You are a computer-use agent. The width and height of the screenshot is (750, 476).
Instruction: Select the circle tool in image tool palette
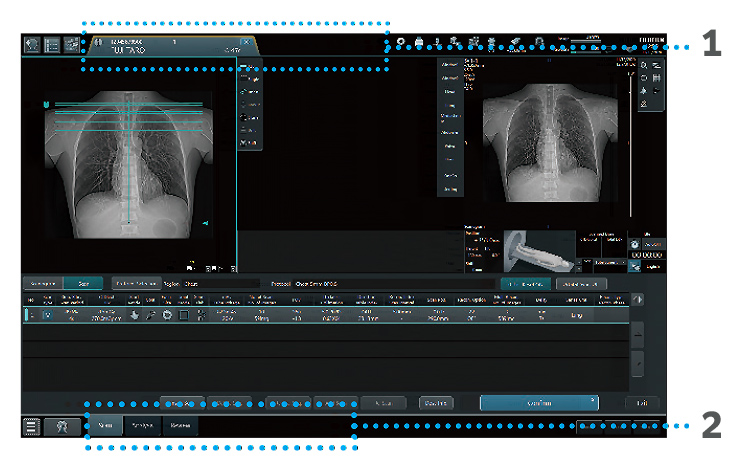pos(644,78)
